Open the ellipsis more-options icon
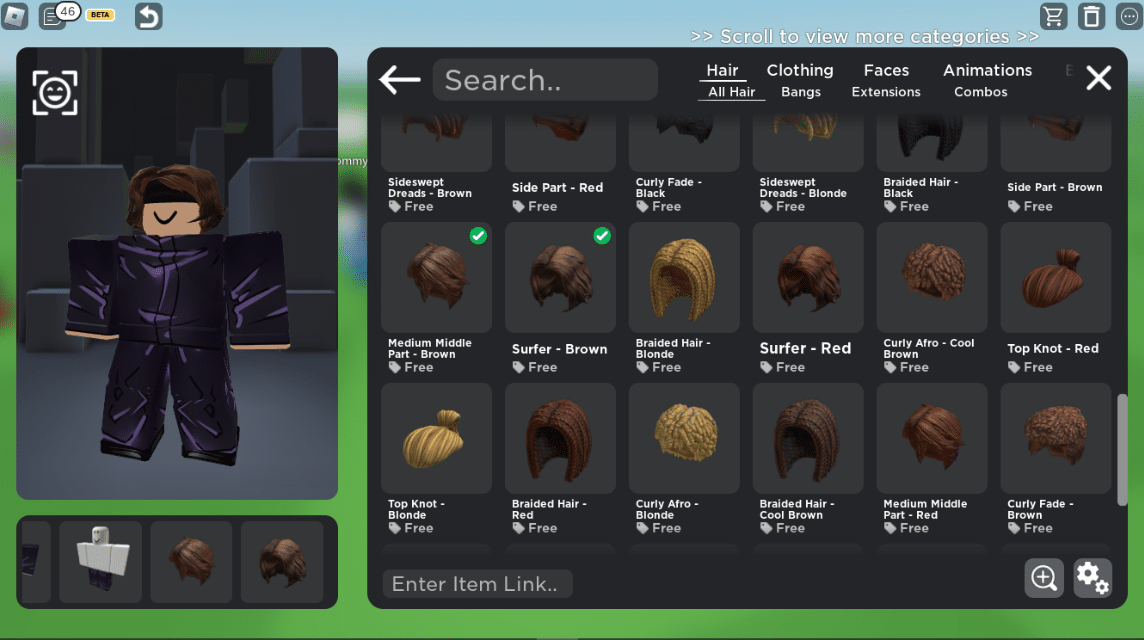This screenshot has width=1144, height=640. coord(1128,16)
